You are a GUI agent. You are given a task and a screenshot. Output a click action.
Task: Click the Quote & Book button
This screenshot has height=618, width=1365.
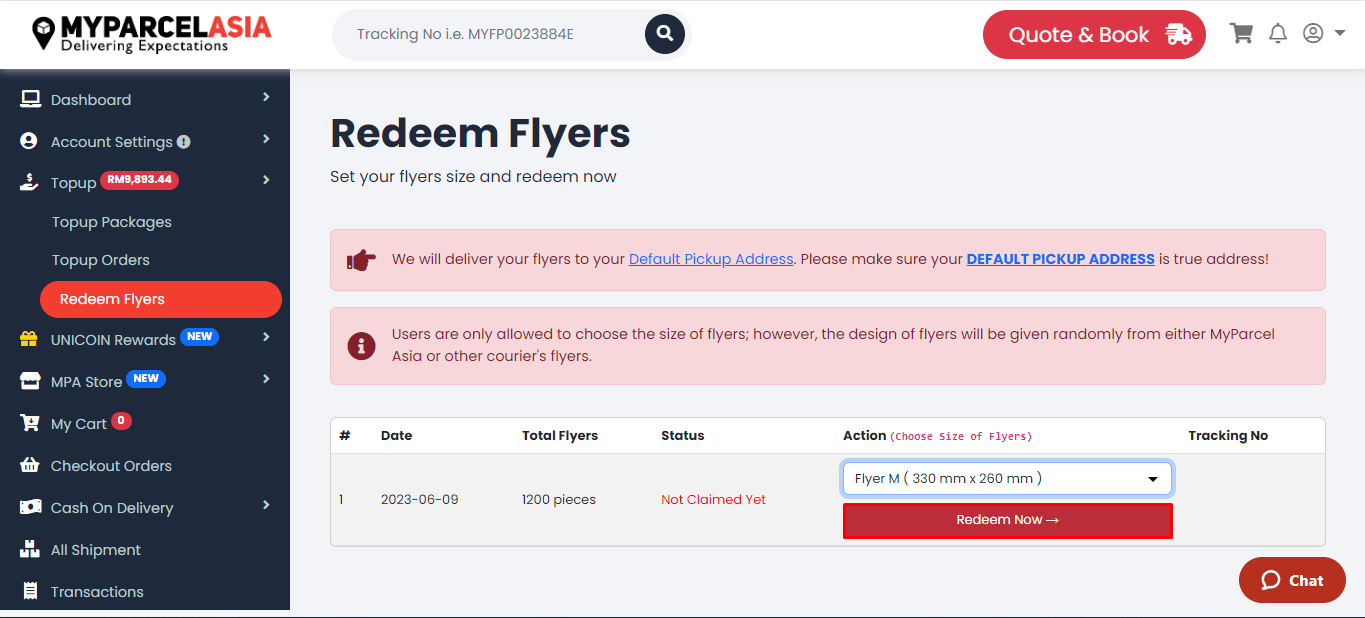pyautogui.click(x=1094, y=35)
